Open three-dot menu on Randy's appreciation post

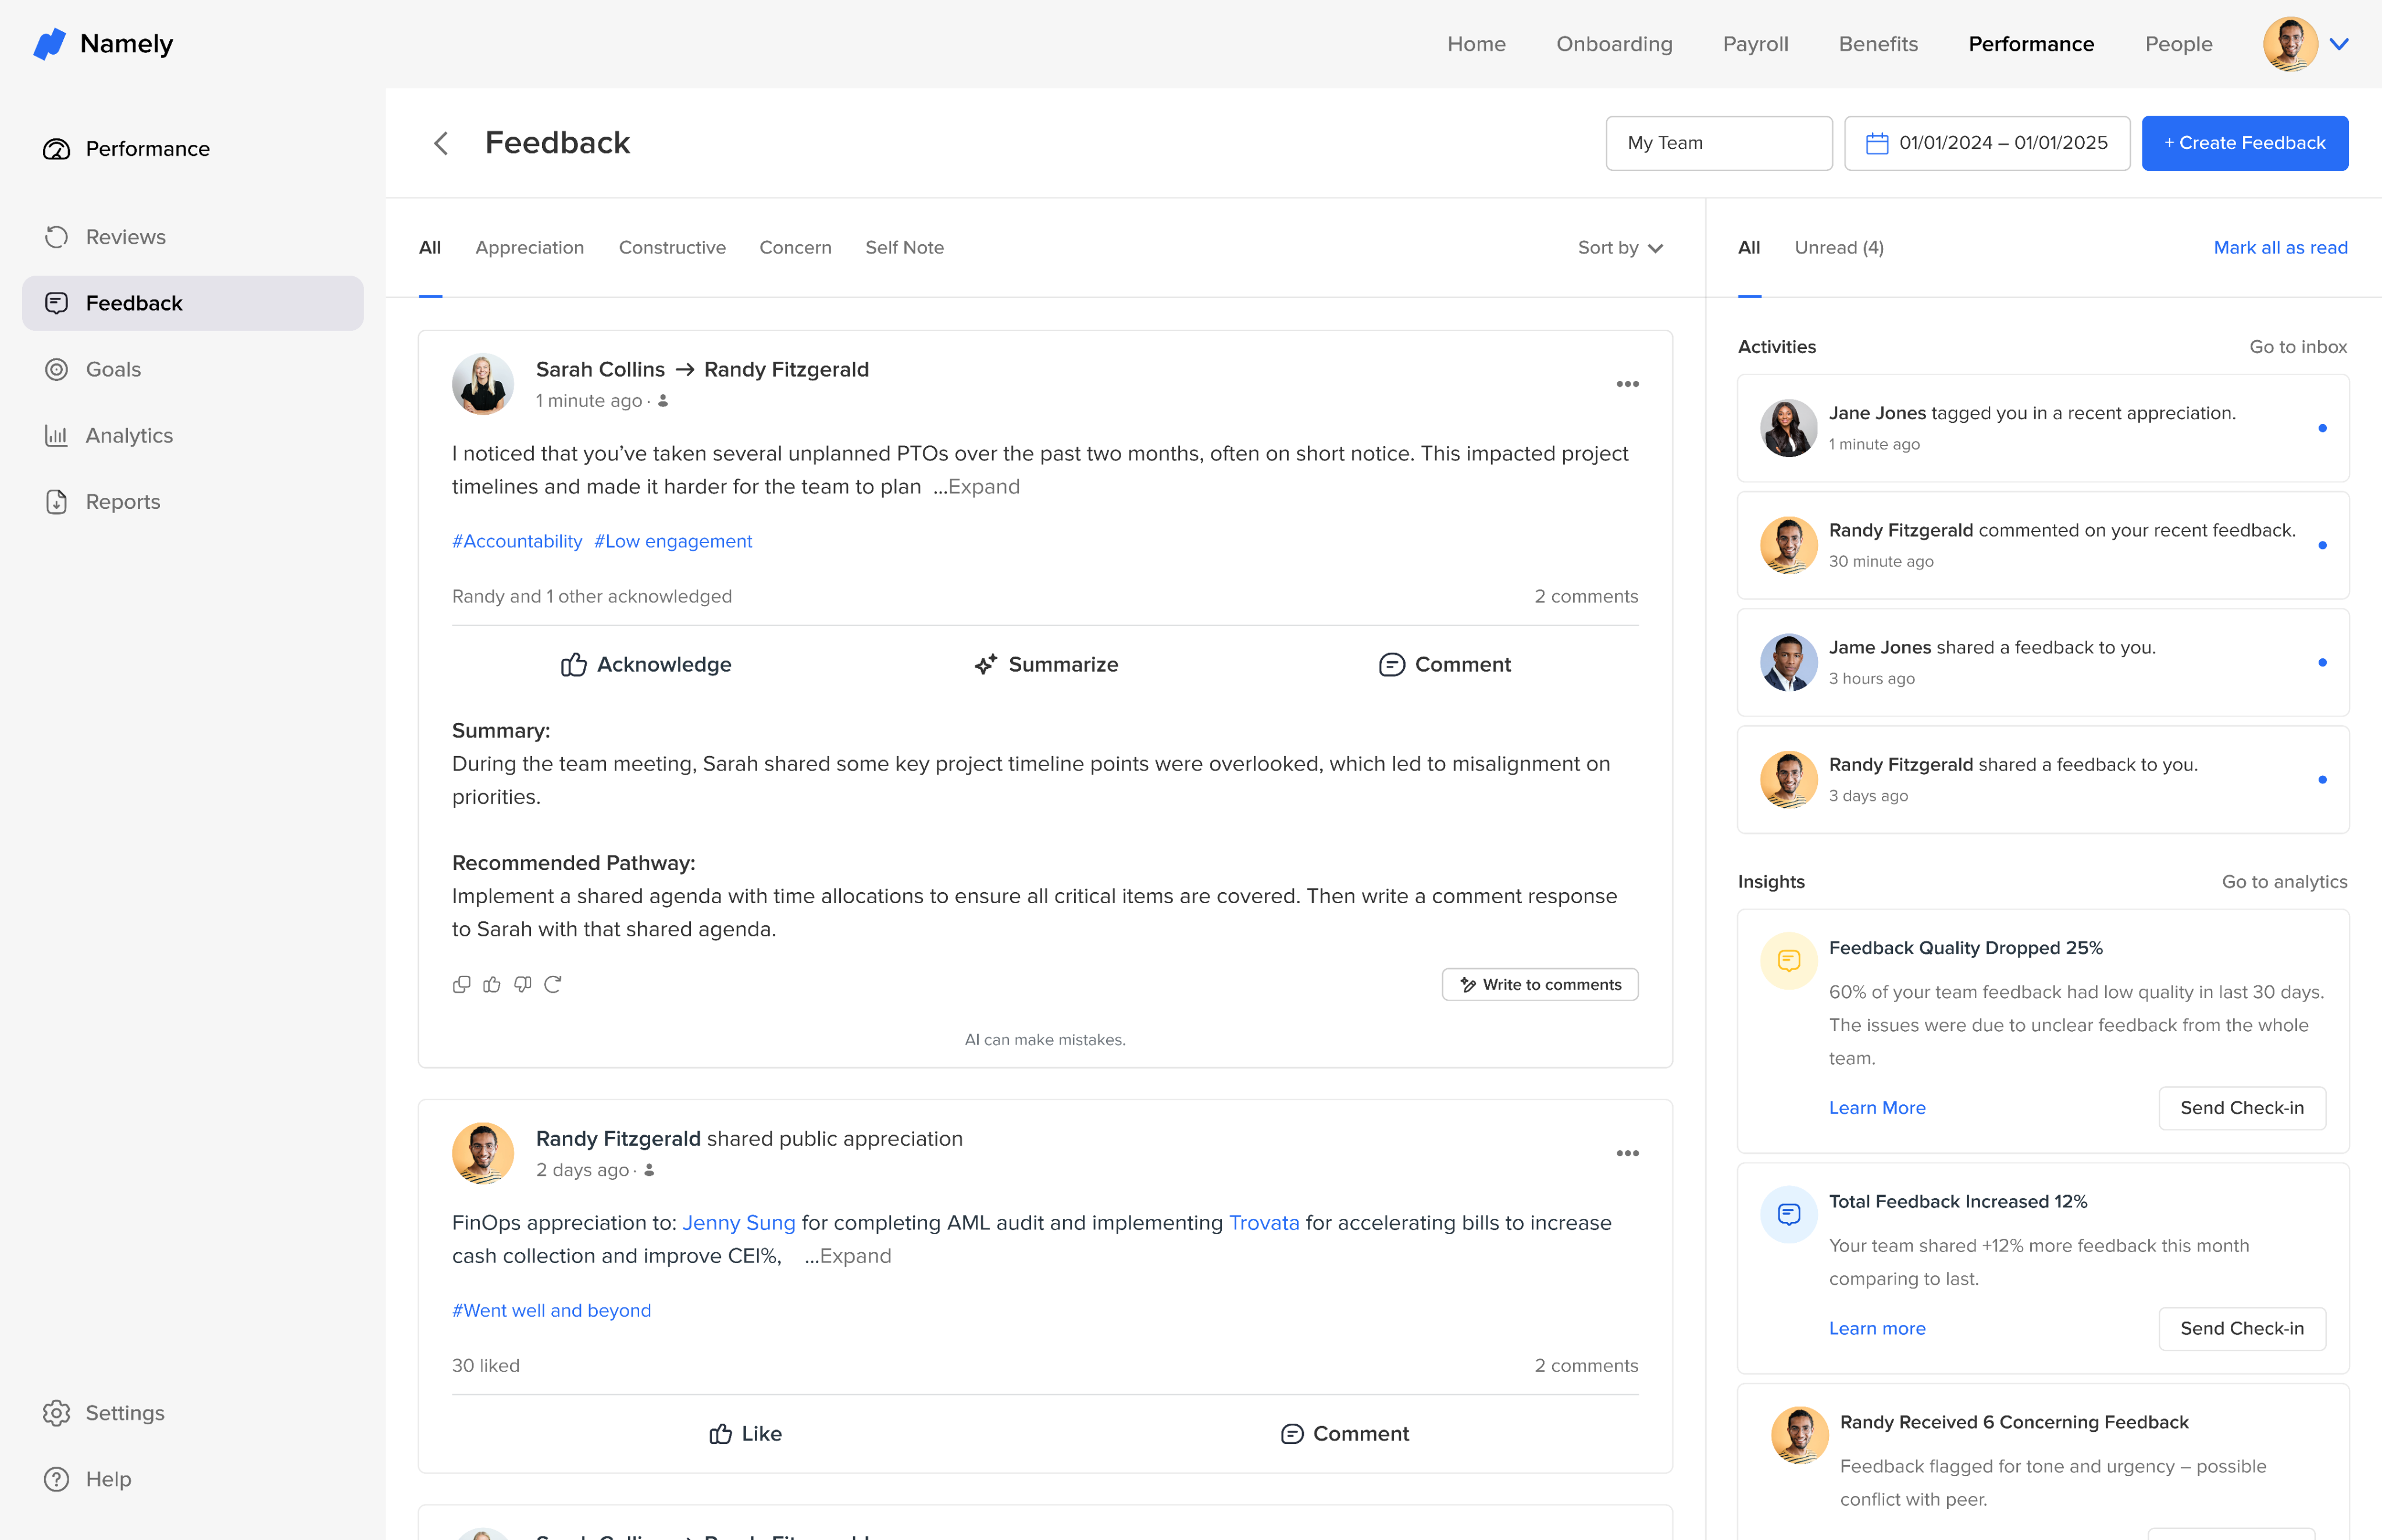tap(1627, 1153)
